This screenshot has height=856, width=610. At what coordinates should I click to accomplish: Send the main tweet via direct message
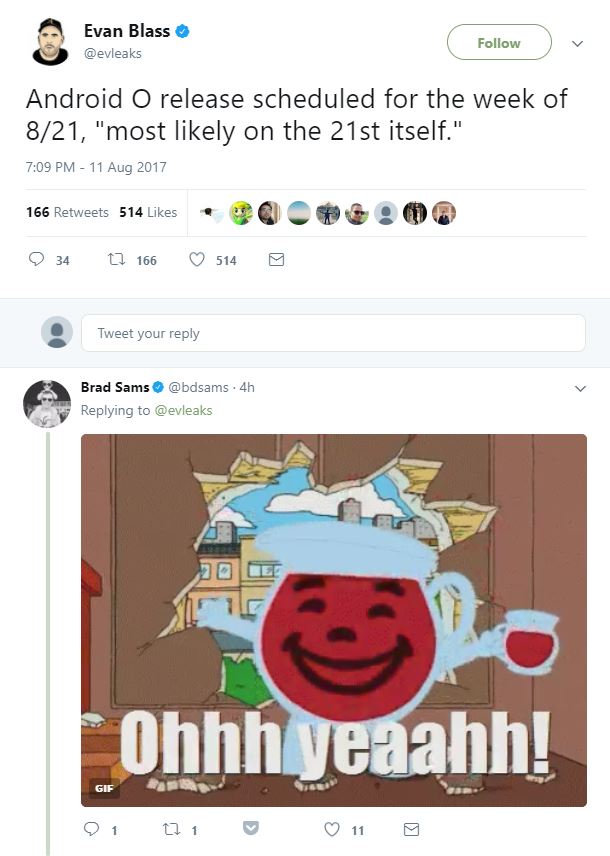pos(277,260)
